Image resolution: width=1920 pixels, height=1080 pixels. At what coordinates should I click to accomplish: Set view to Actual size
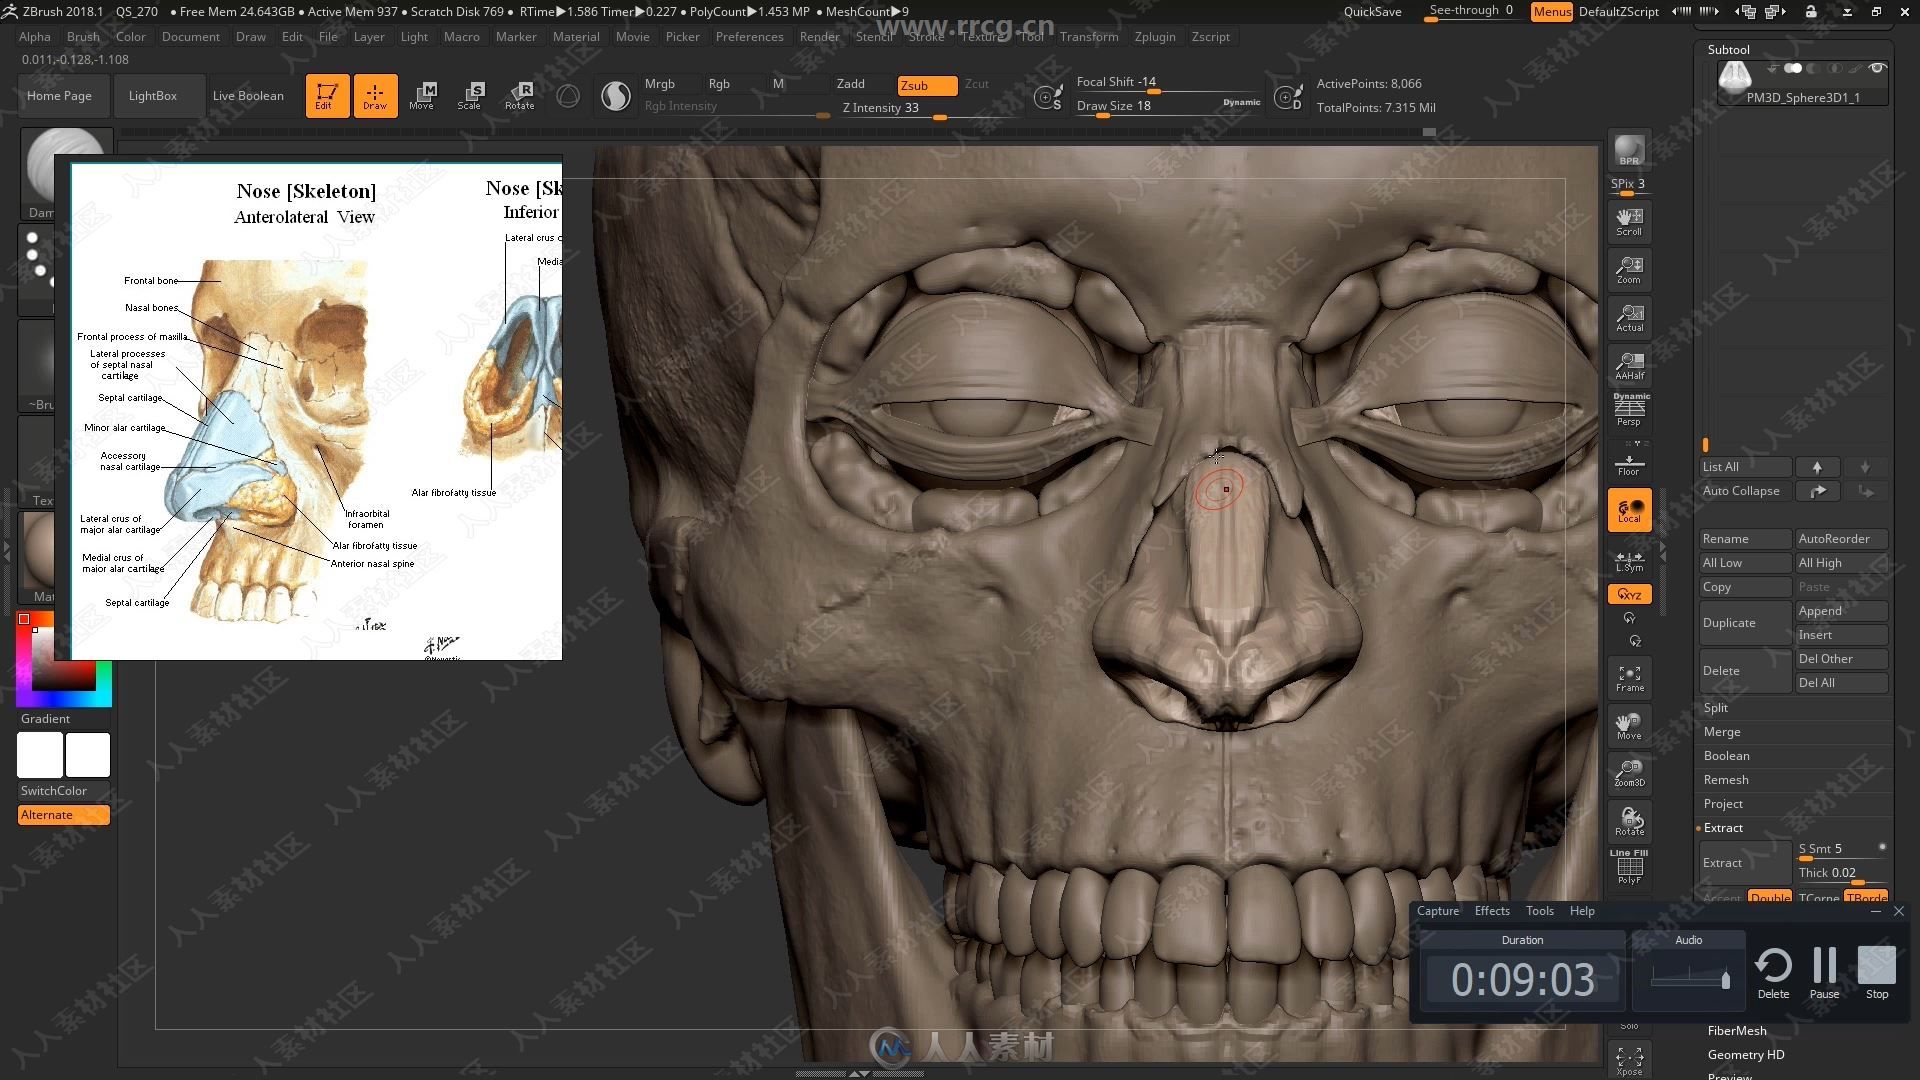coord(1629,318)
